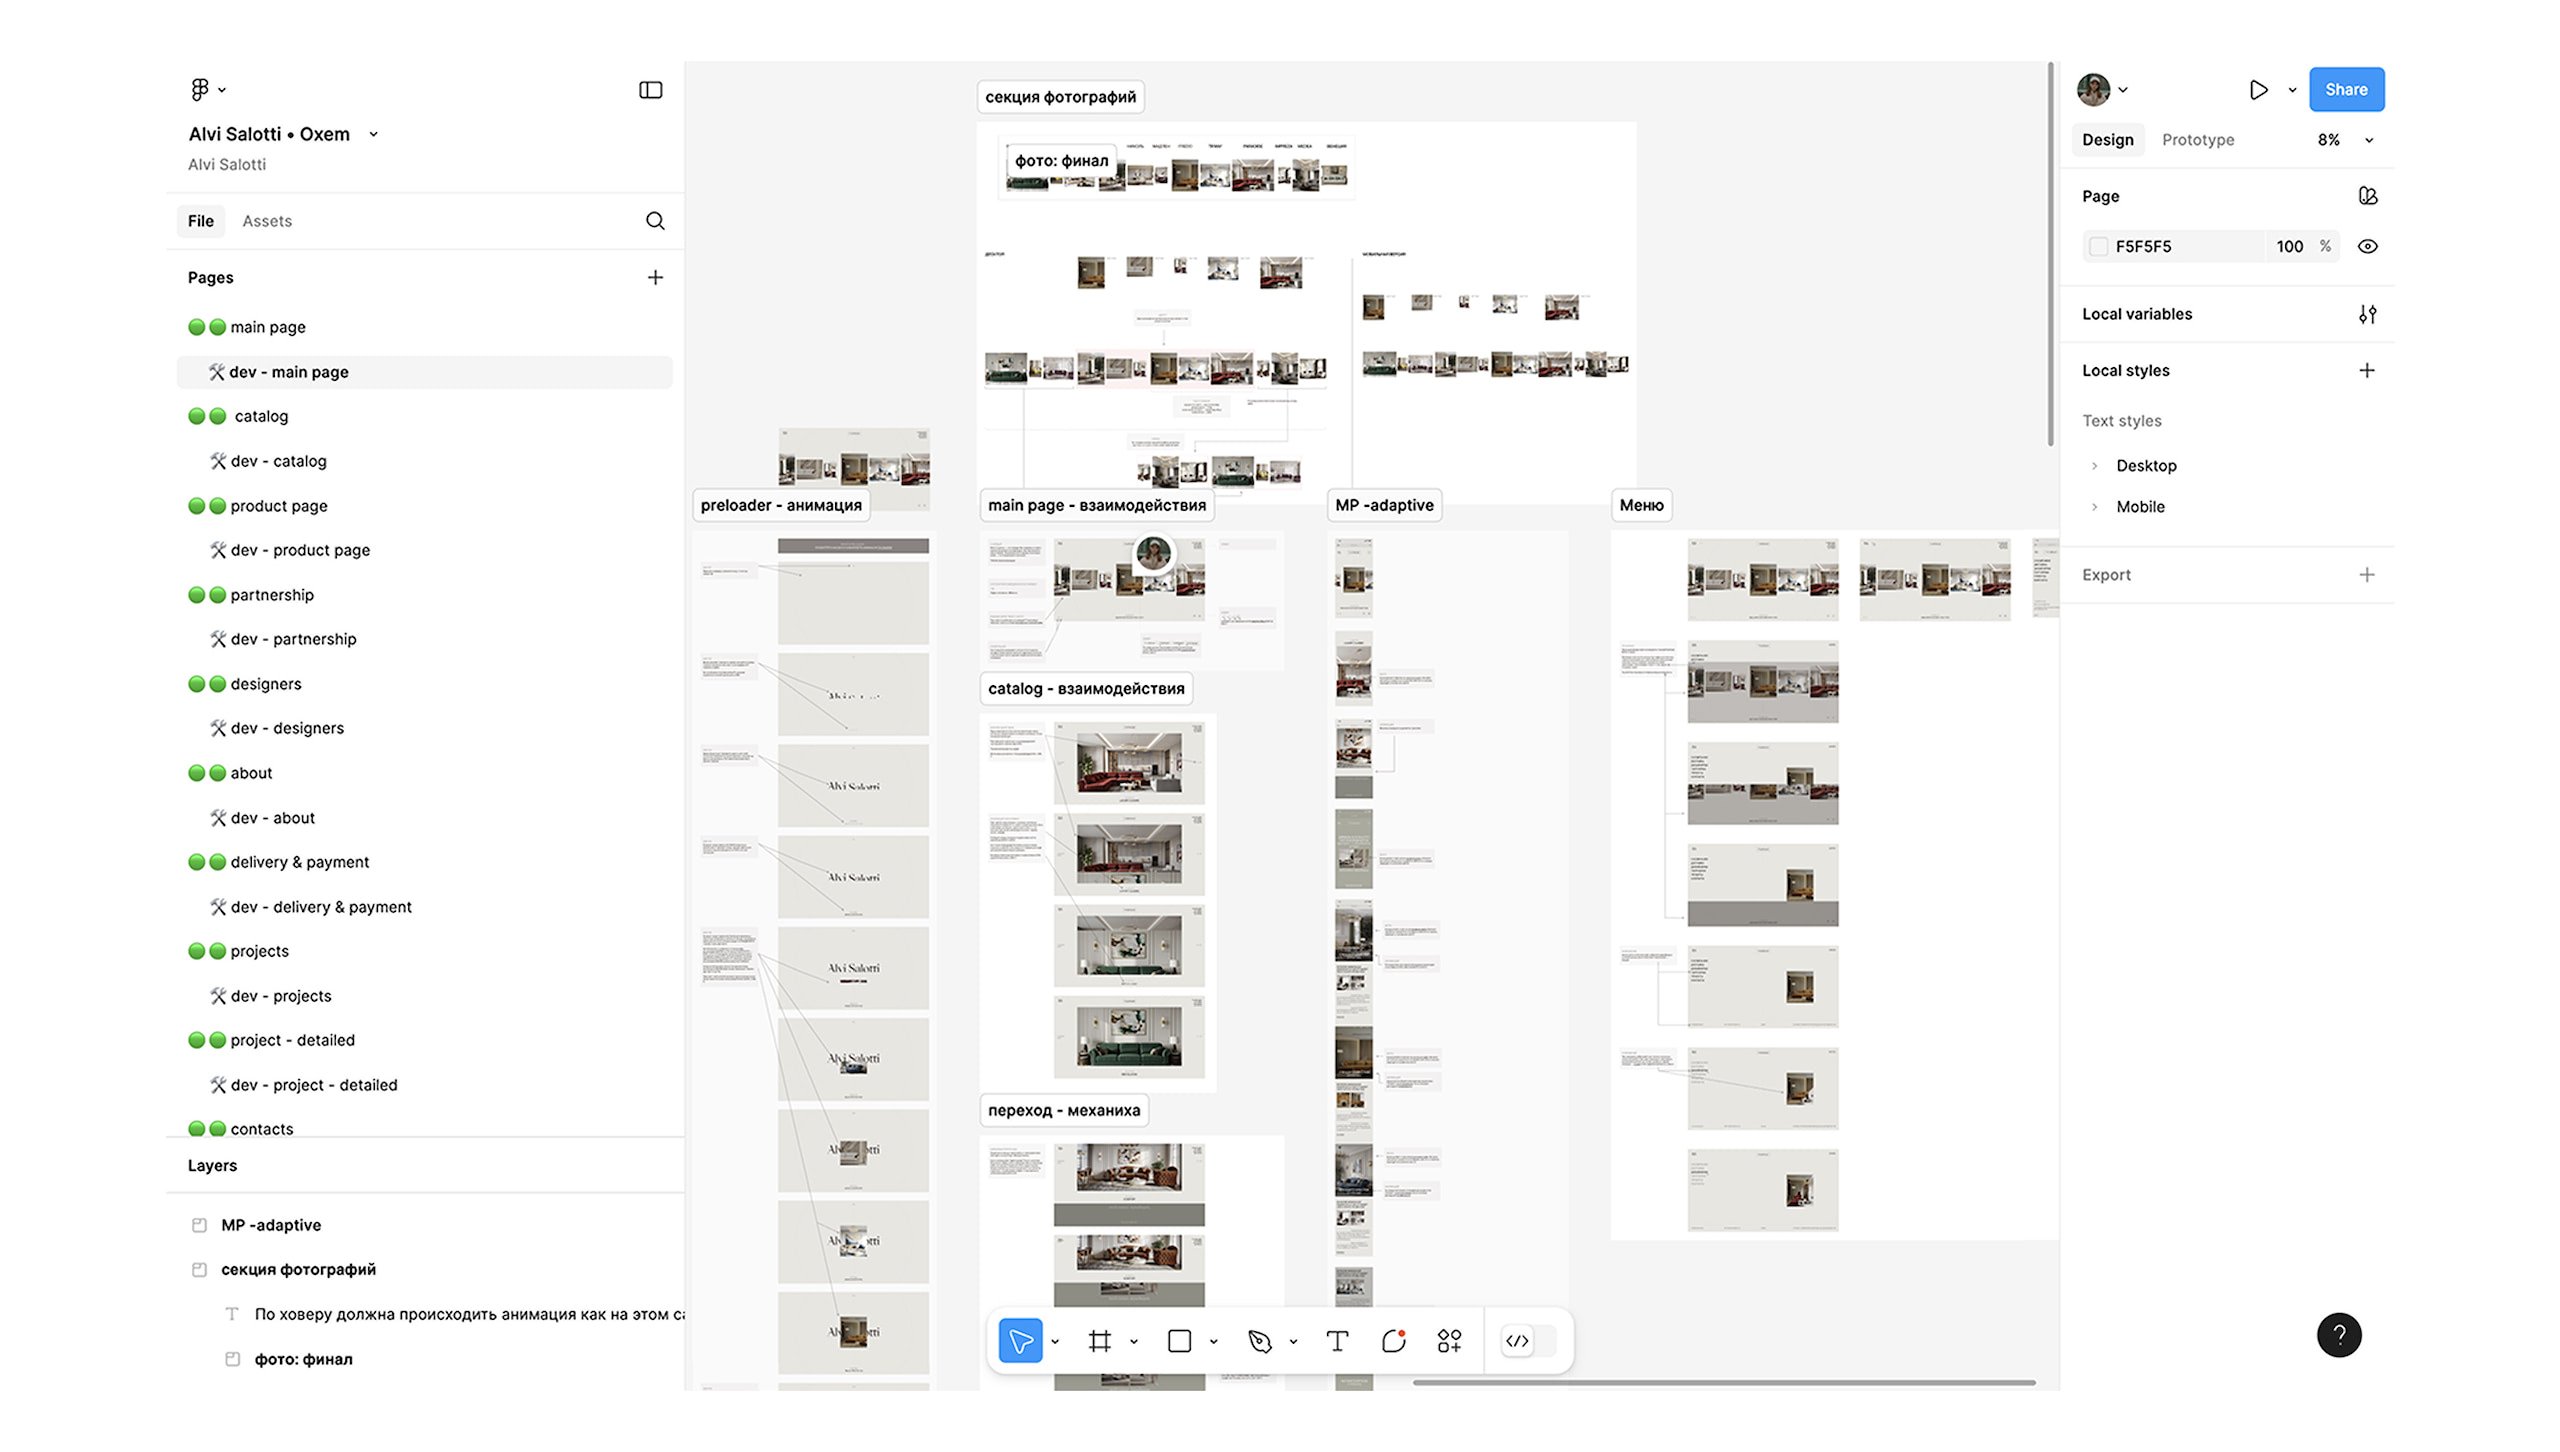The width and height of the screenshot is (2560, 1452).
Task: Select the Pen tool
Action: click(x=1259, y=1341)
